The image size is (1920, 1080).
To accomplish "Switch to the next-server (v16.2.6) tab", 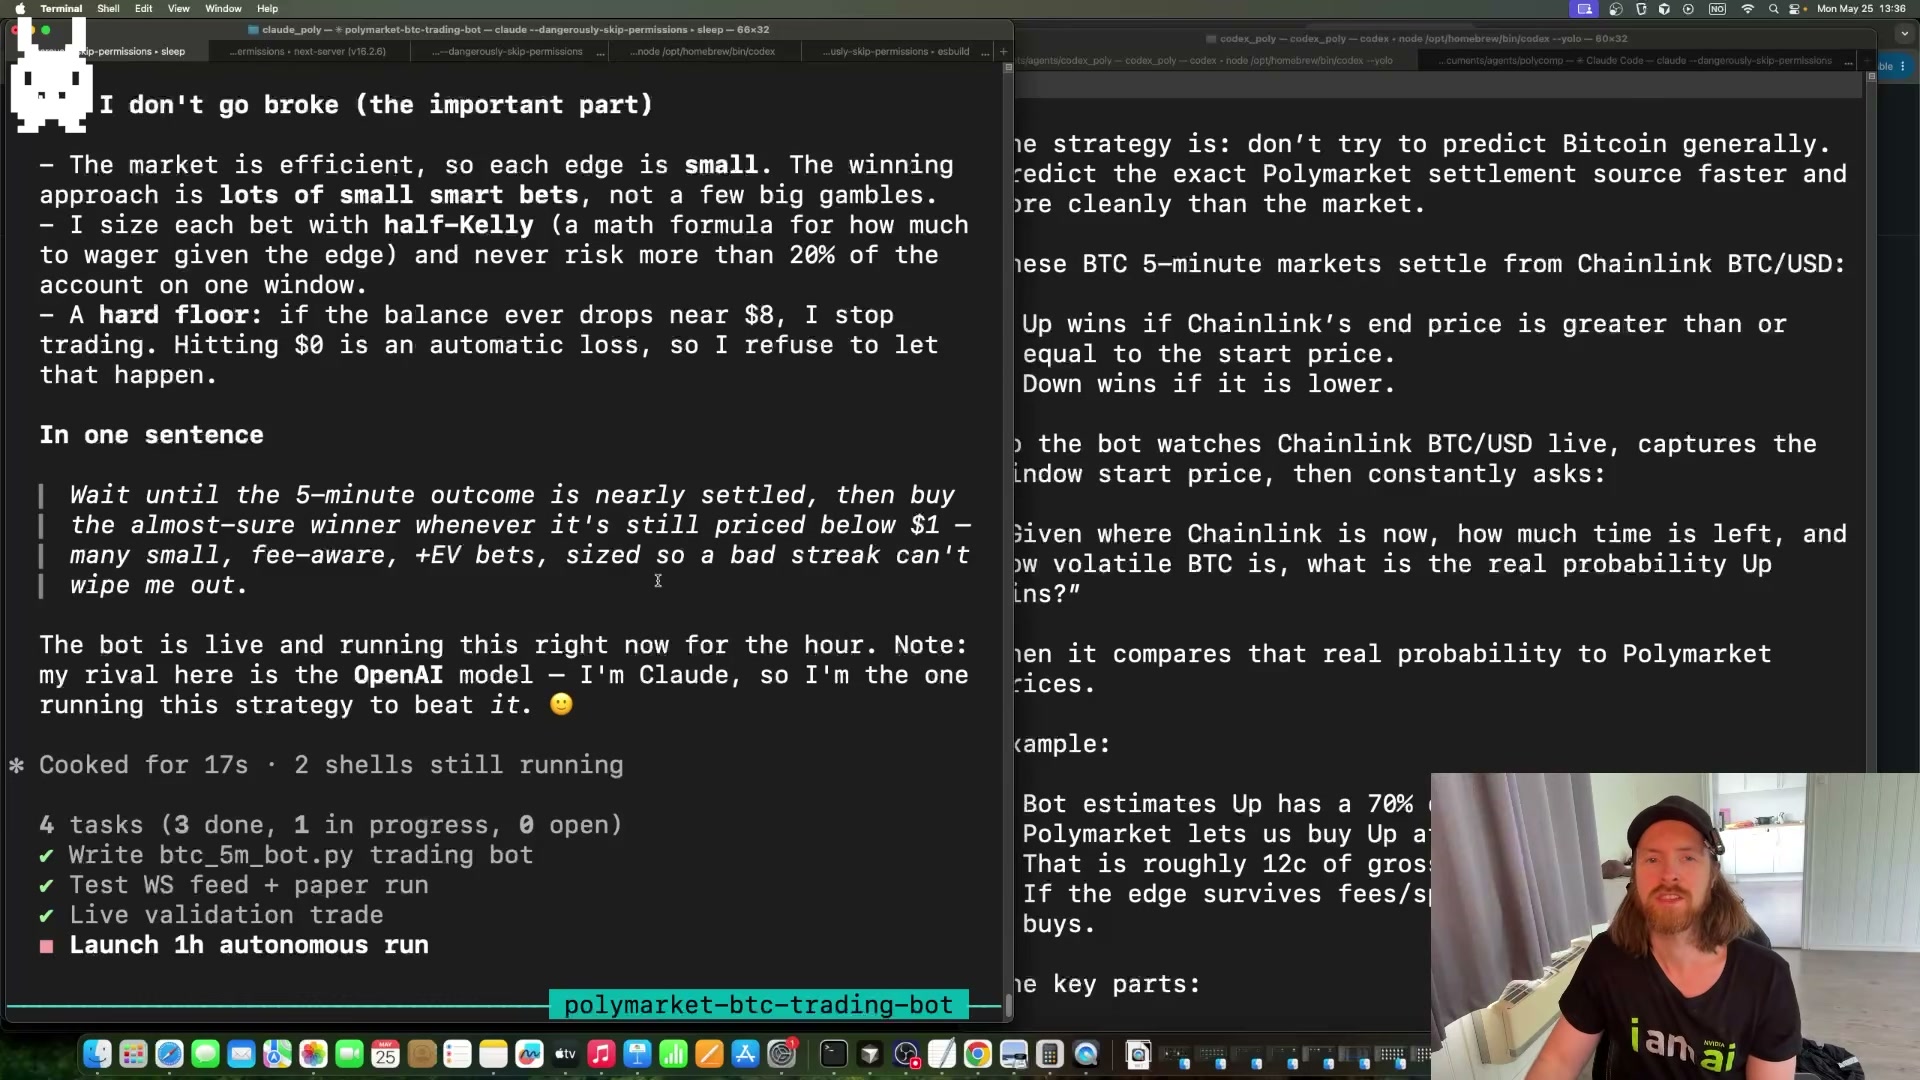I will [308, 52].
